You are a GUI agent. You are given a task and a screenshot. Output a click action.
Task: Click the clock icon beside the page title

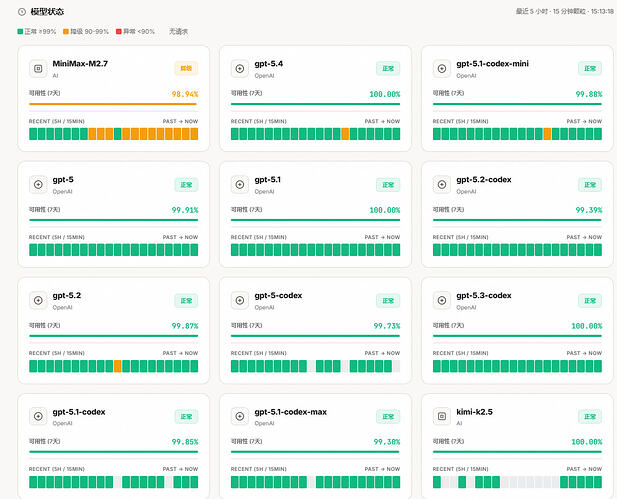pyautogui.click(x=22, y=12)
